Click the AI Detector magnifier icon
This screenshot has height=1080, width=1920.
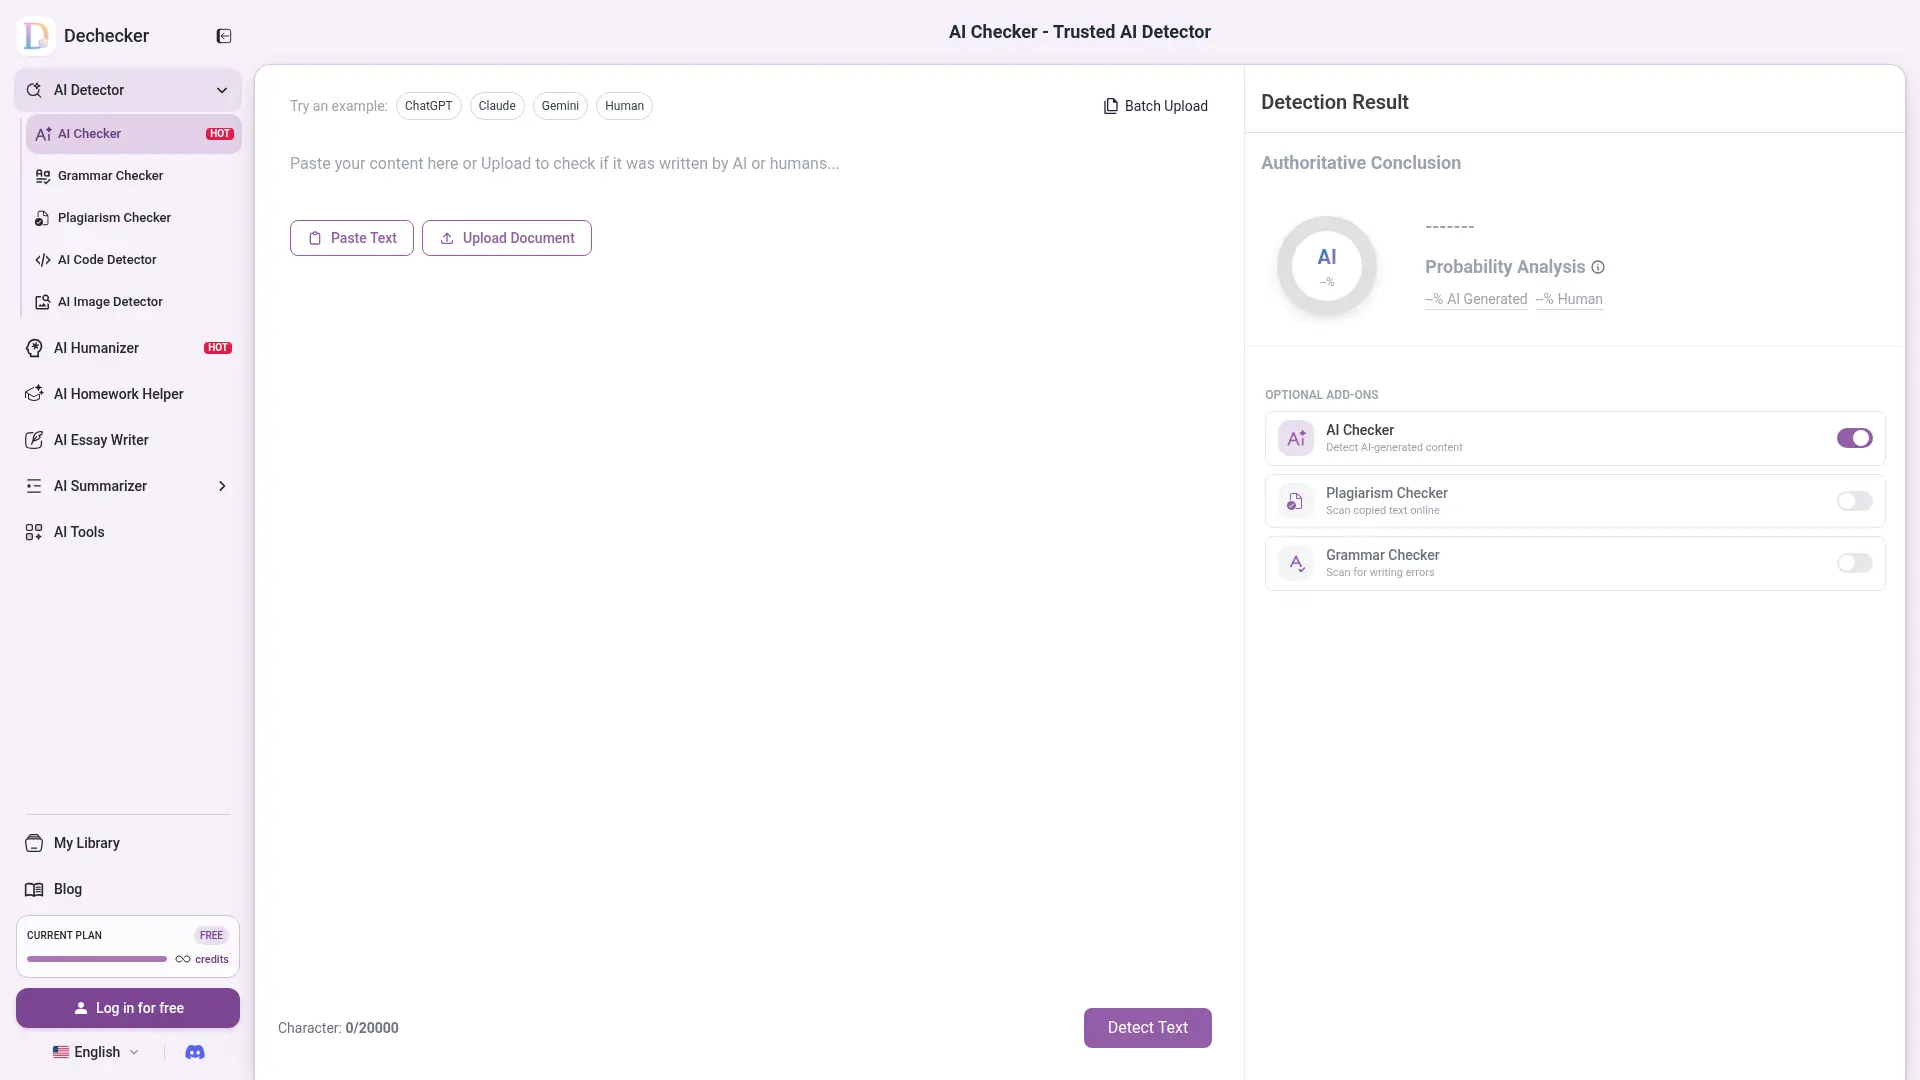[34, 90]
